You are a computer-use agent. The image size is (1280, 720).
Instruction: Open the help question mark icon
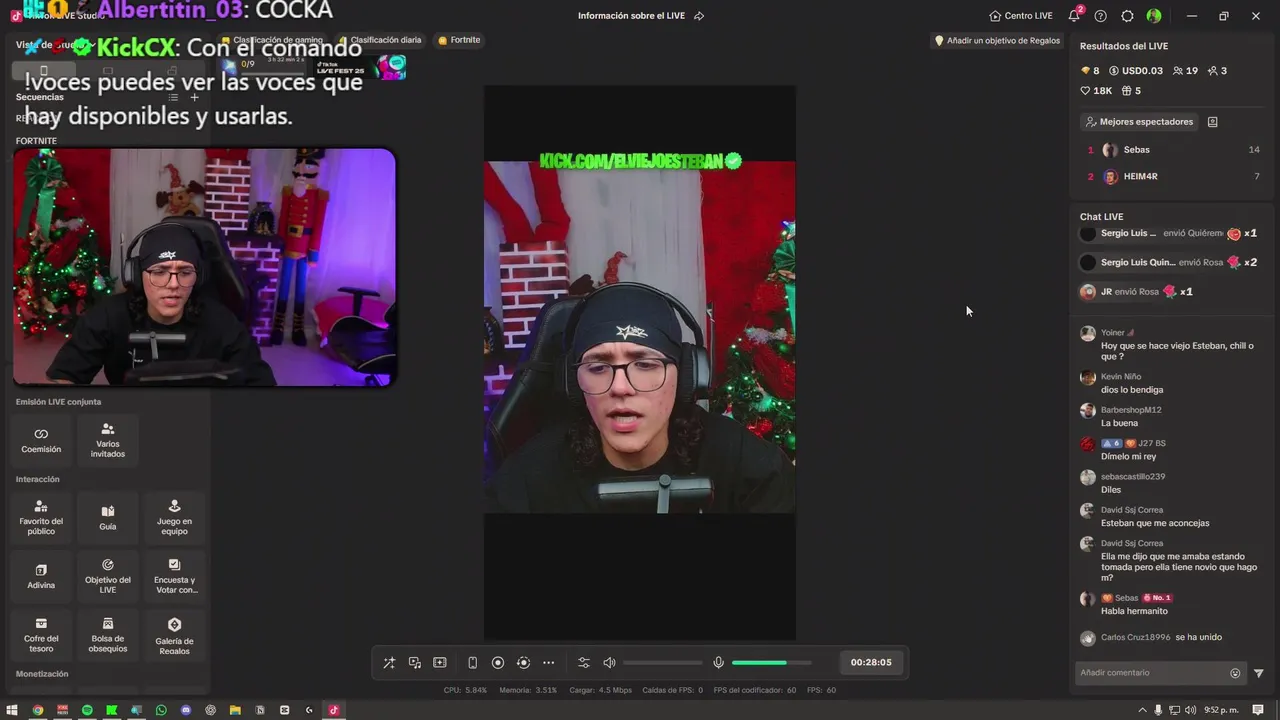tap(1101, 16)
